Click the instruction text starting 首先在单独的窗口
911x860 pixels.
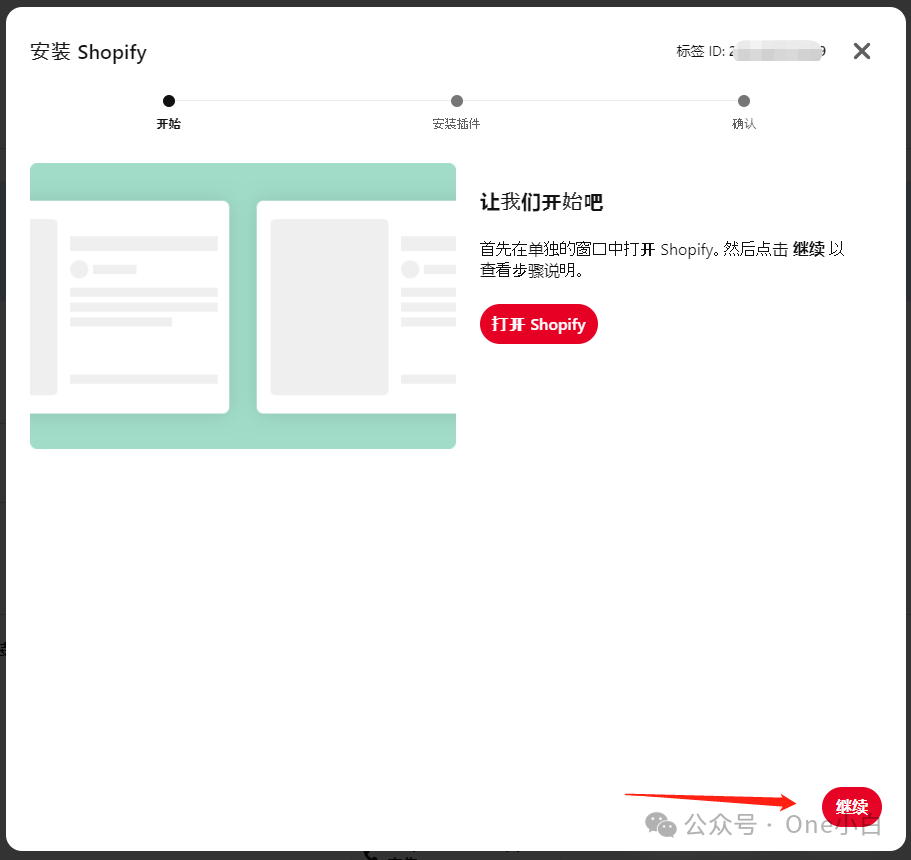point(662,260)
